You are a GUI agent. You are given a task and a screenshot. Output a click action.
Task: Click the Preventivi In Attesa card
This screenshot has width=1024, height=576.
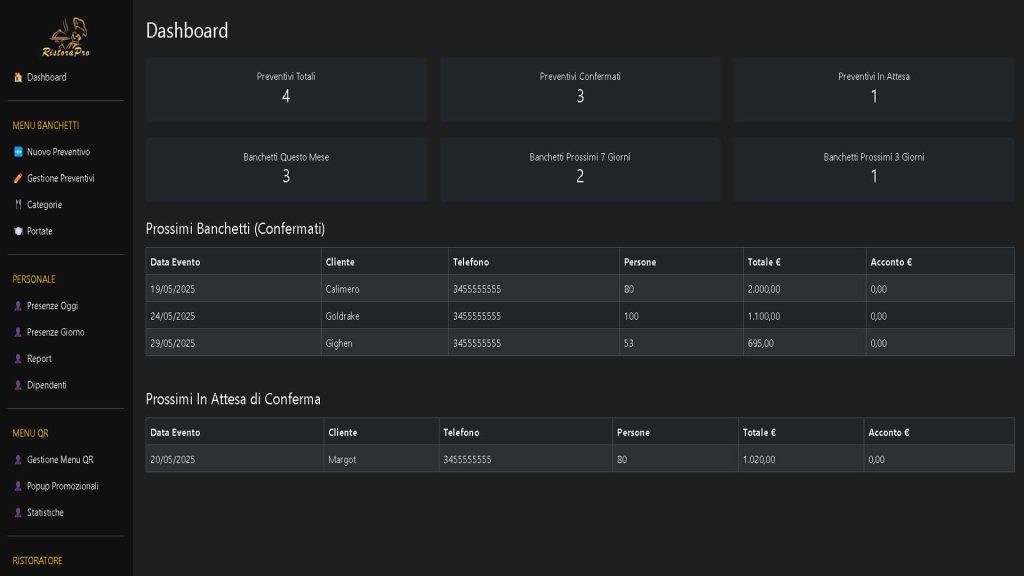[873, 89]
